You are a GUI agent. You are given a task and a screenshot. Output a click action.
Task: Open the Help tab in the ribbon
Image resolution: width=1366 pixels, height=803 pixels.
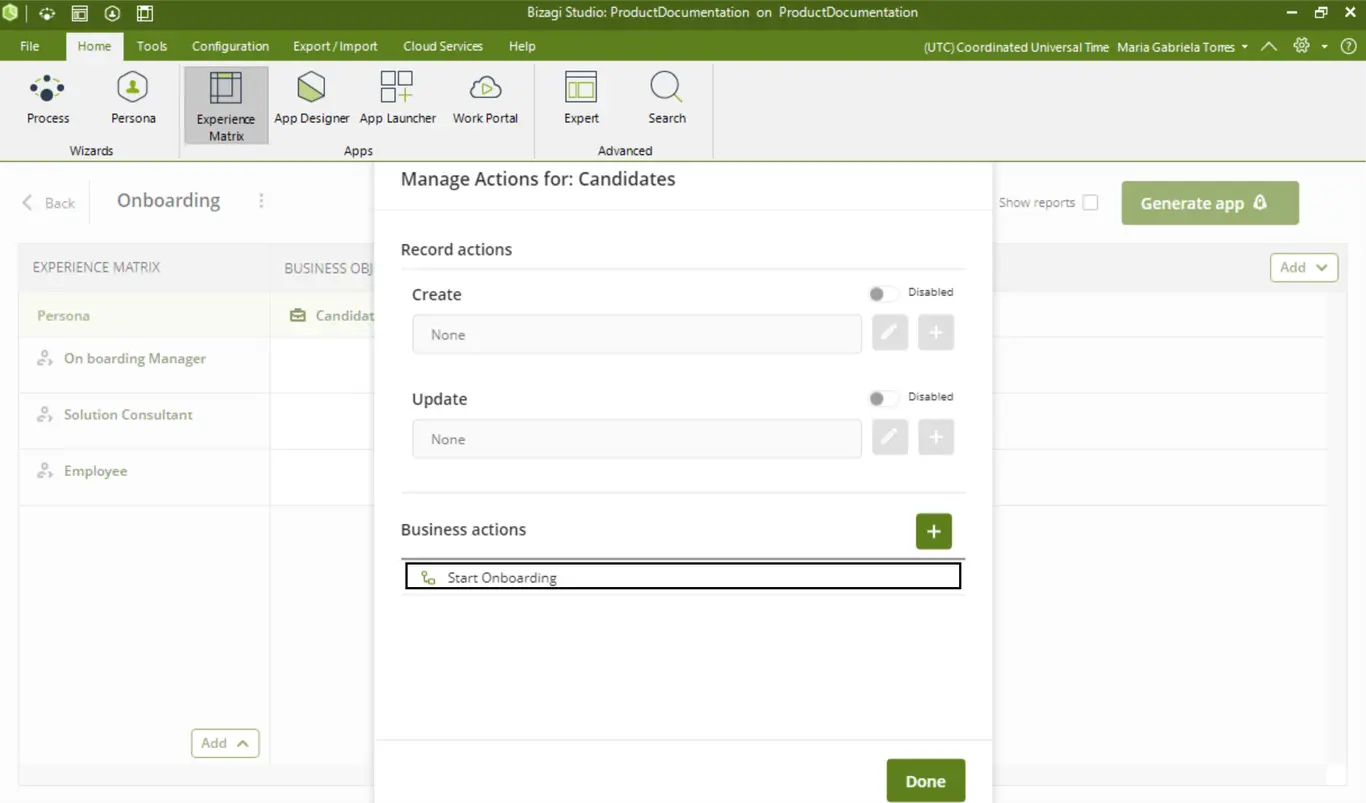[522, 46]
